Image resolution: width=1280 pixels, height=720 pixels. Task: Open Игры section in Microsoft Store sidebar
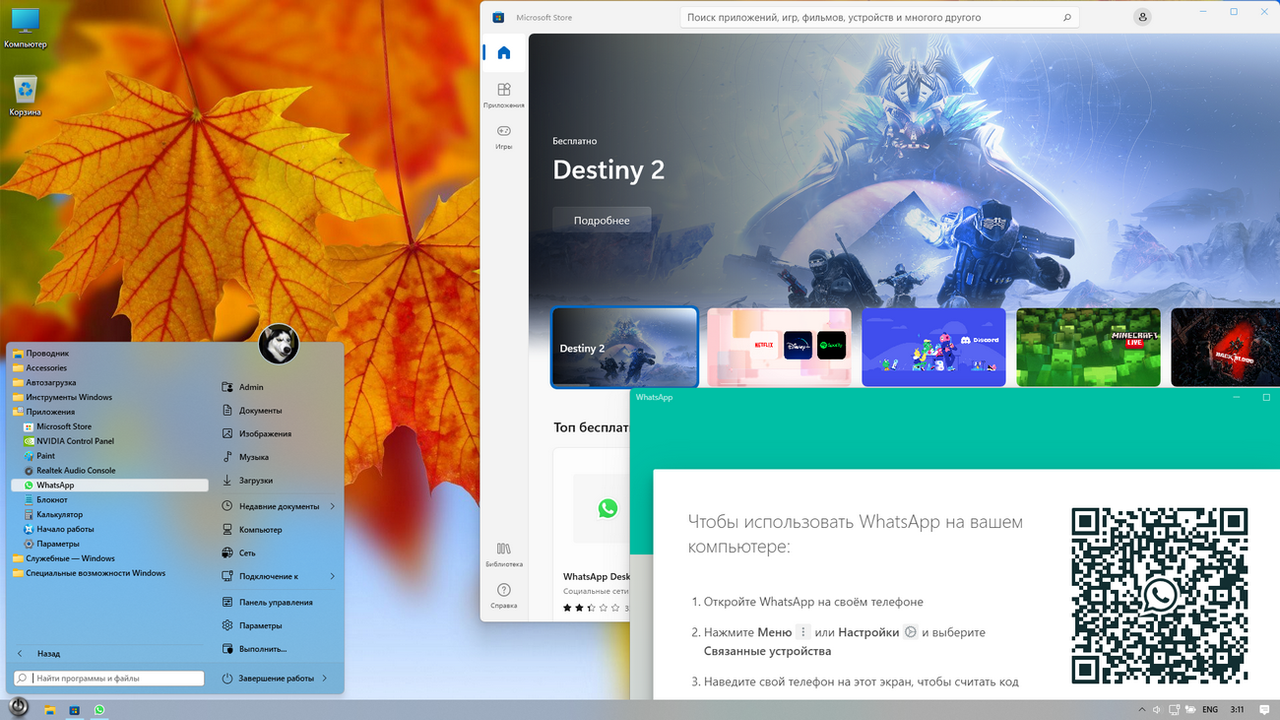click(x=503, y=137)
